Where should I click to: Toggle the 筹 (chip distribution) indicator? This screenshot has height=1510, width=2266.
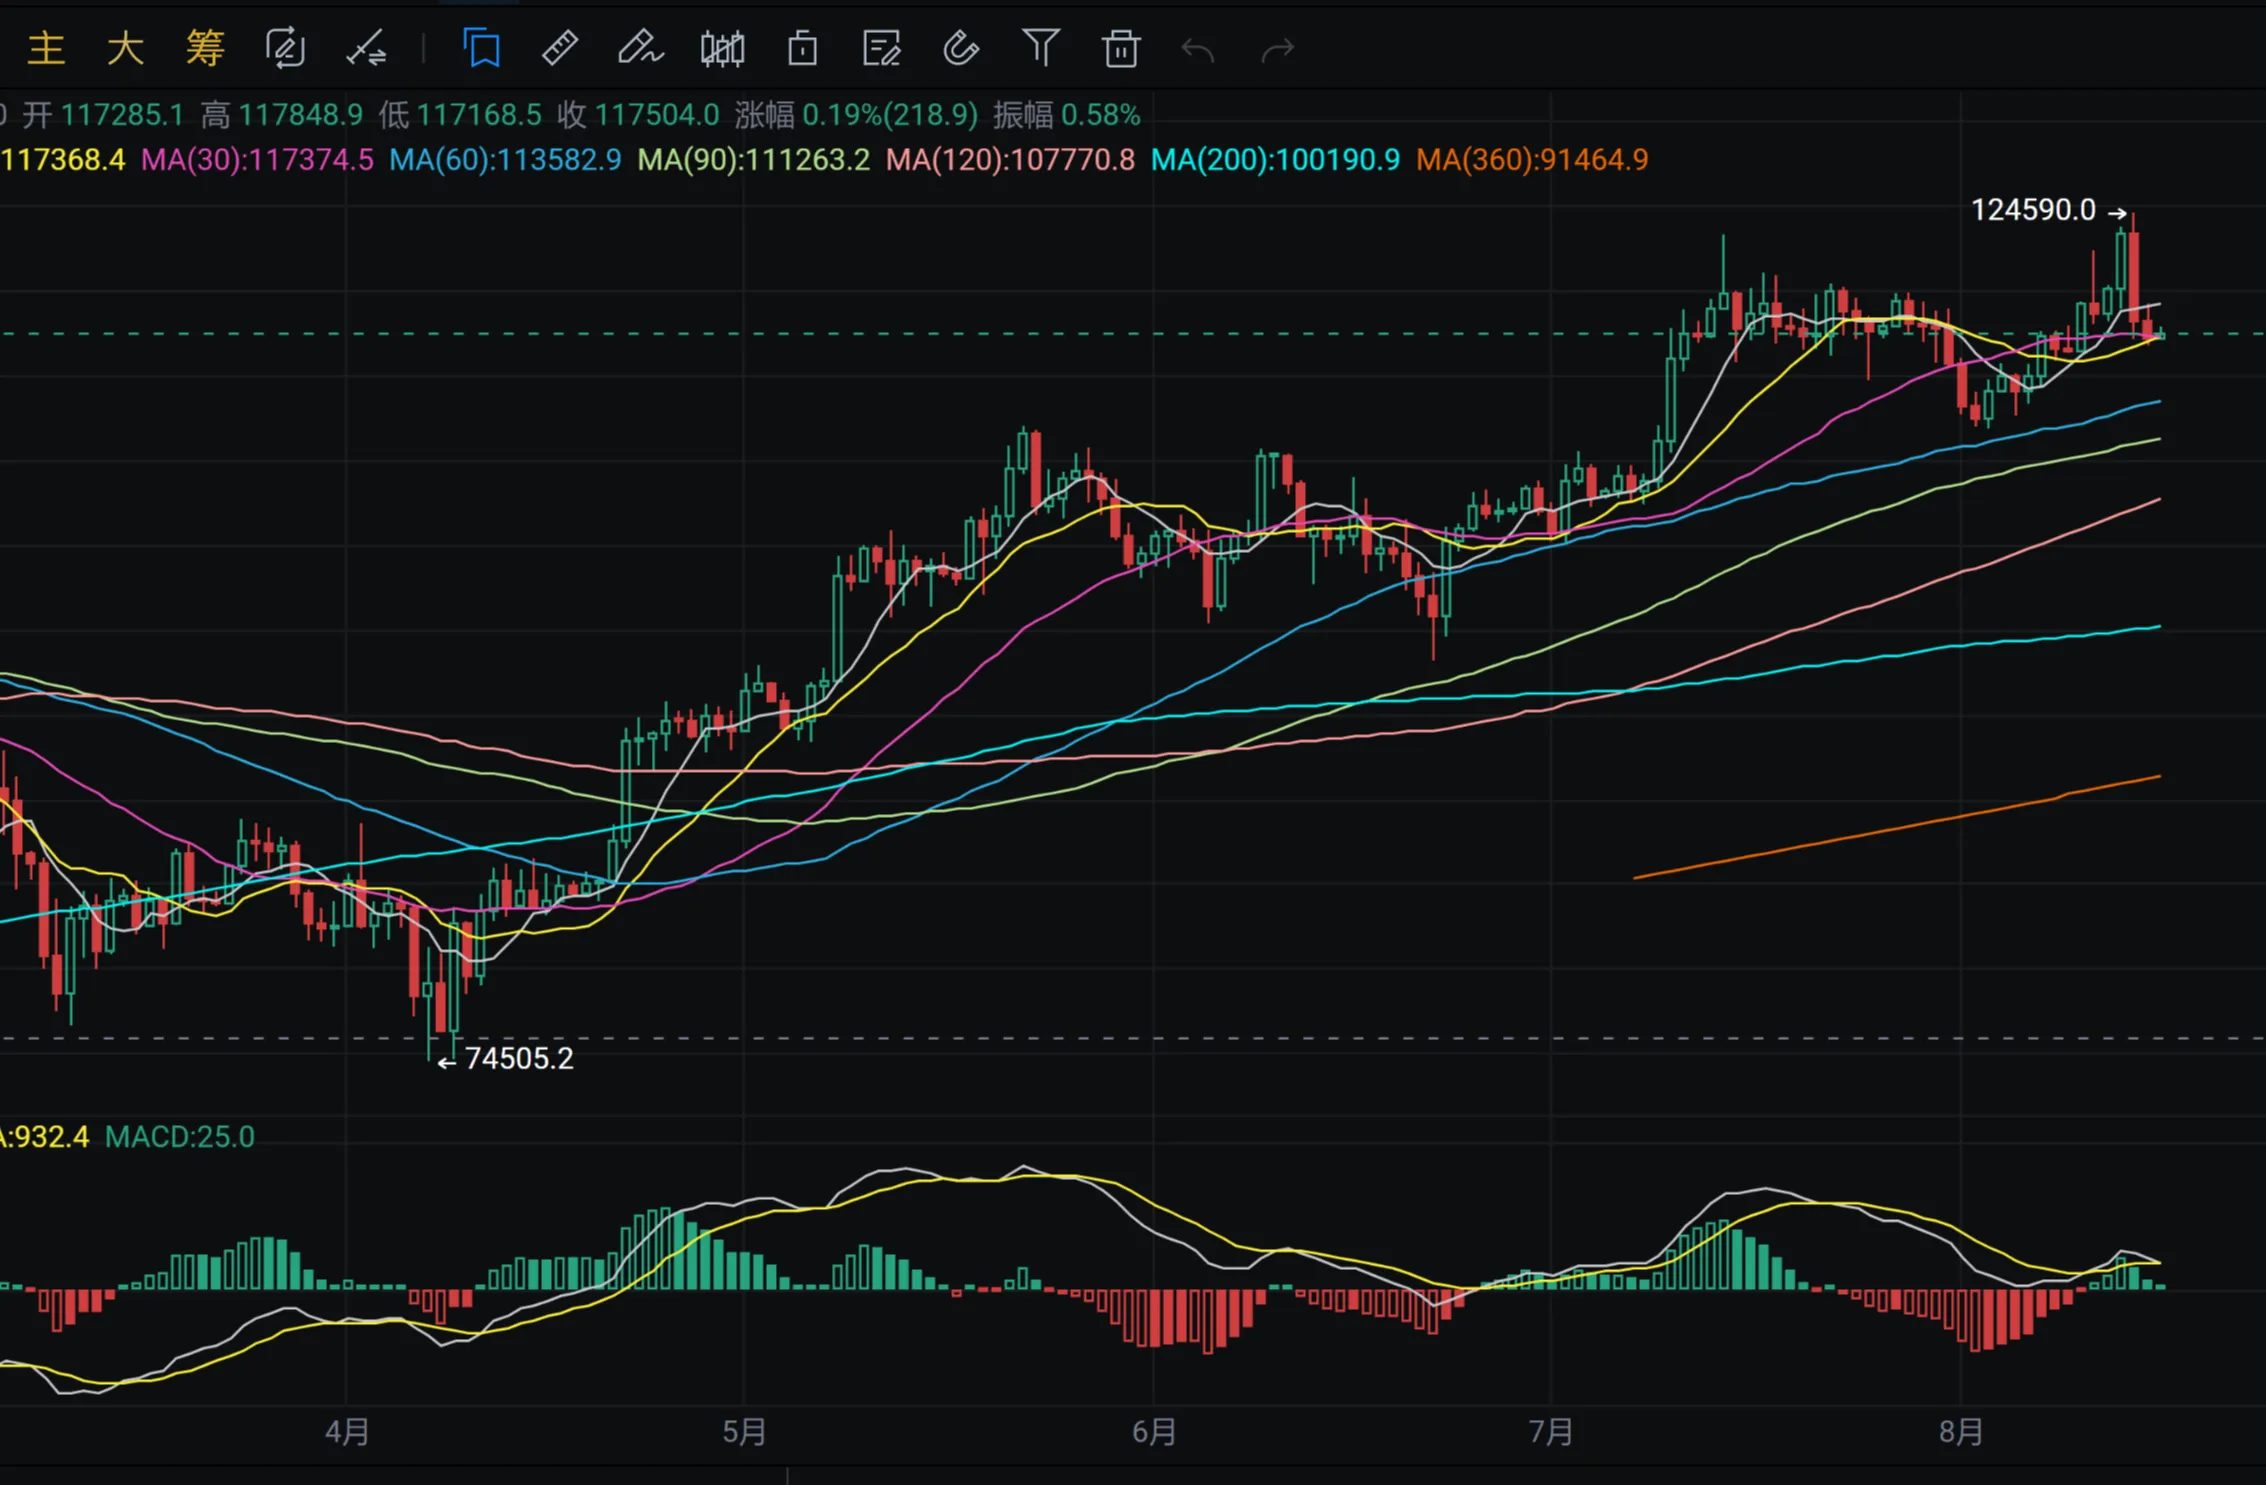[205, 48]
